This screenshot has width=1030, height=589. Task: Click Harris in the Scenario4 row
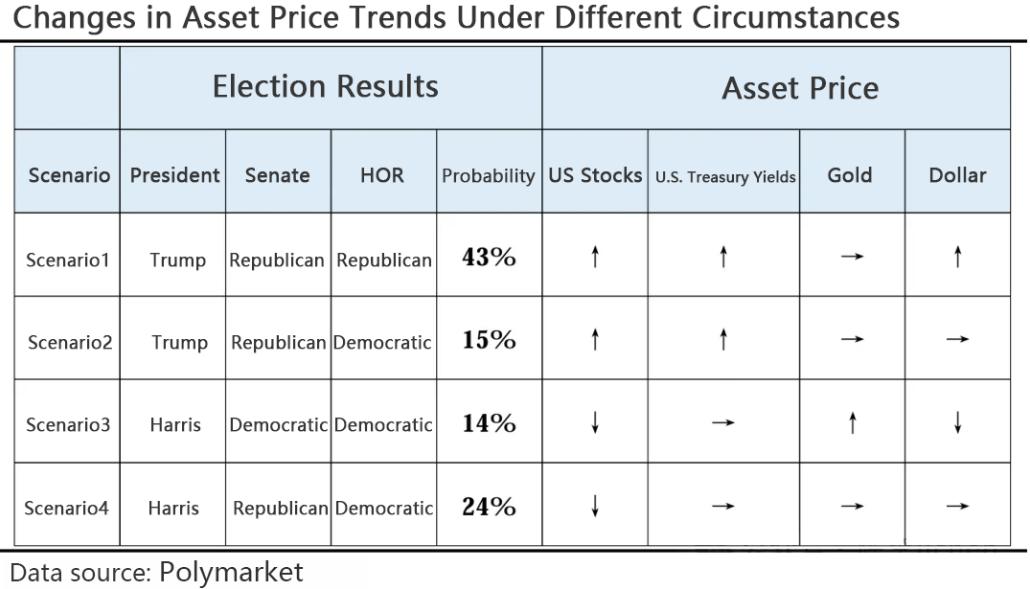tap(174, 508)
